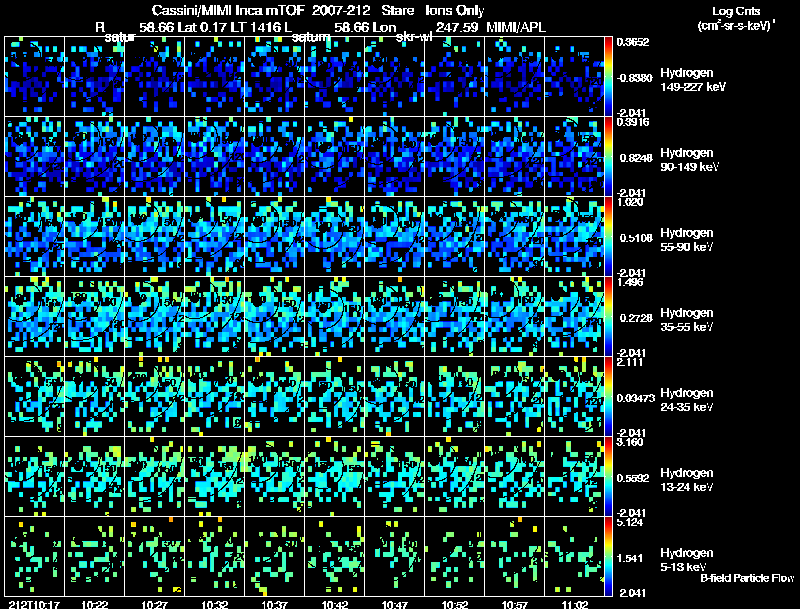Viewport: 800px width, 609px height.
Task: Select the colorbar value '0.03473'
Action: [x=636, y=398]
